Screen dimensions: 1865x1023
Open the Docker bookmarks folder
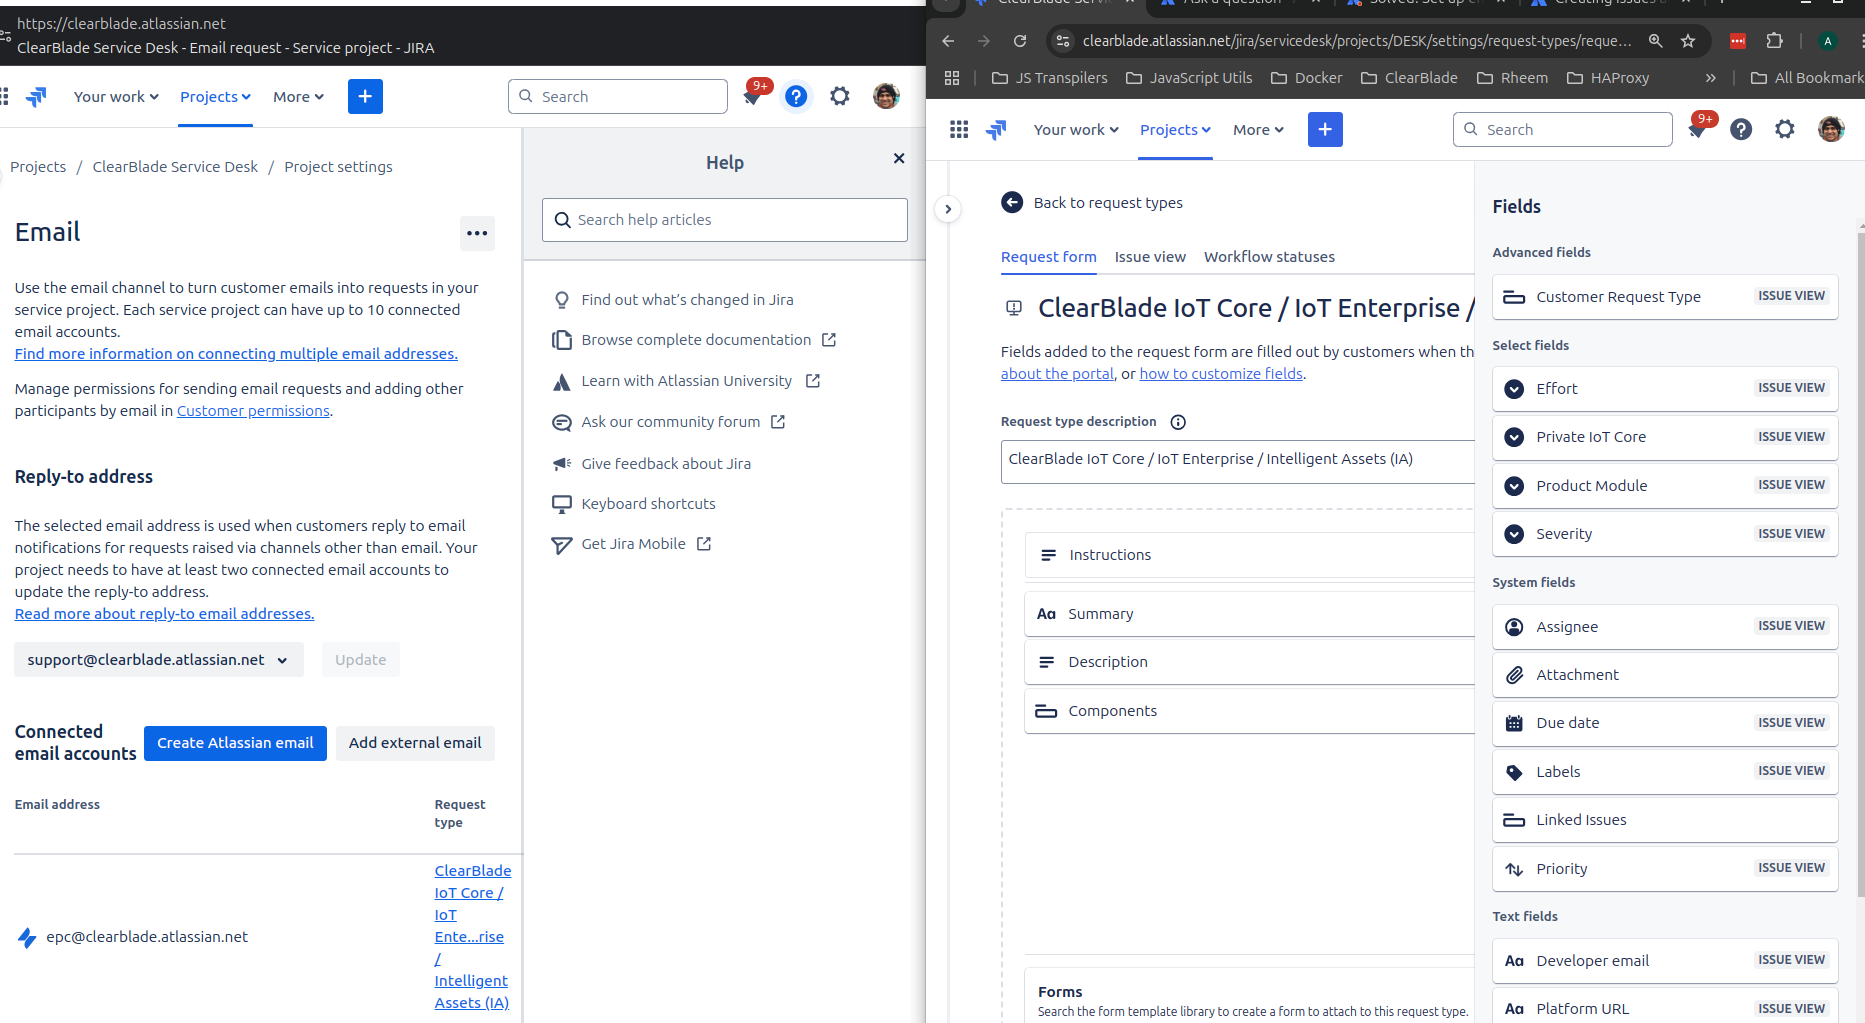[1307, 78]
